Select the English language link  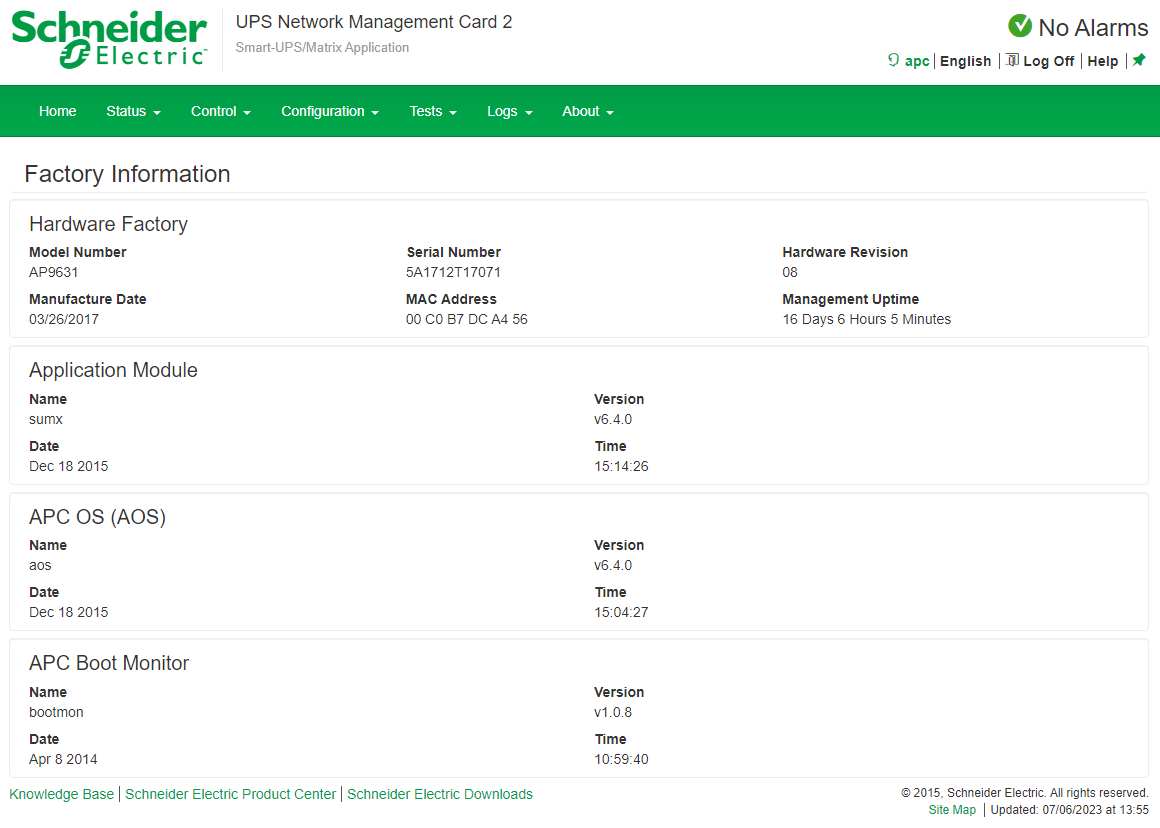click(965, 61)
